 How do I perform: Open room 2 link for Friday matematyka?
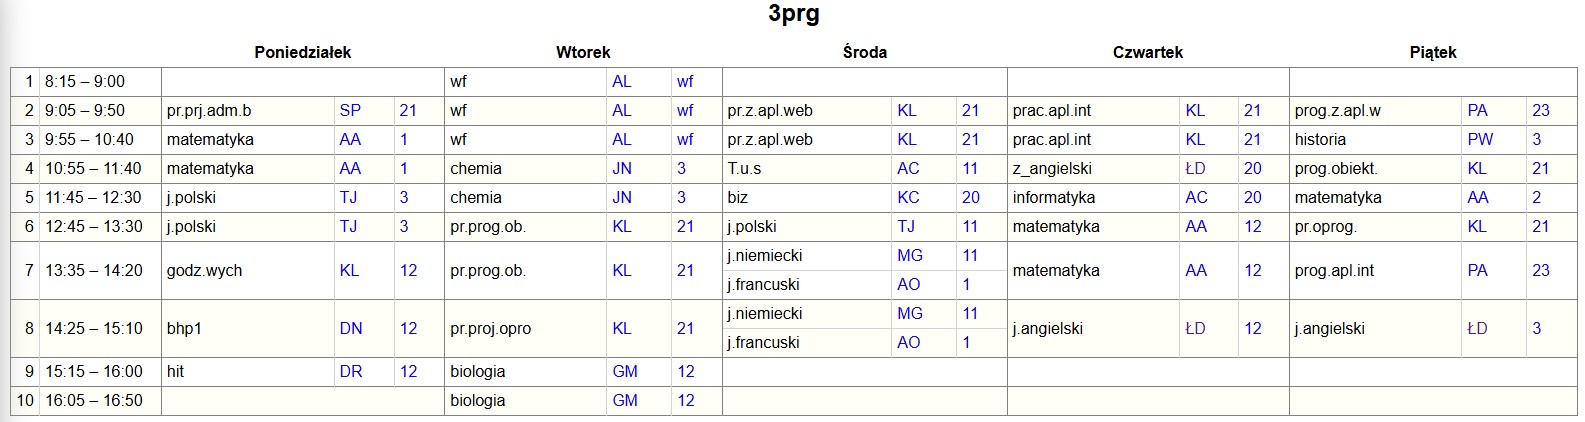point(1537,198)
